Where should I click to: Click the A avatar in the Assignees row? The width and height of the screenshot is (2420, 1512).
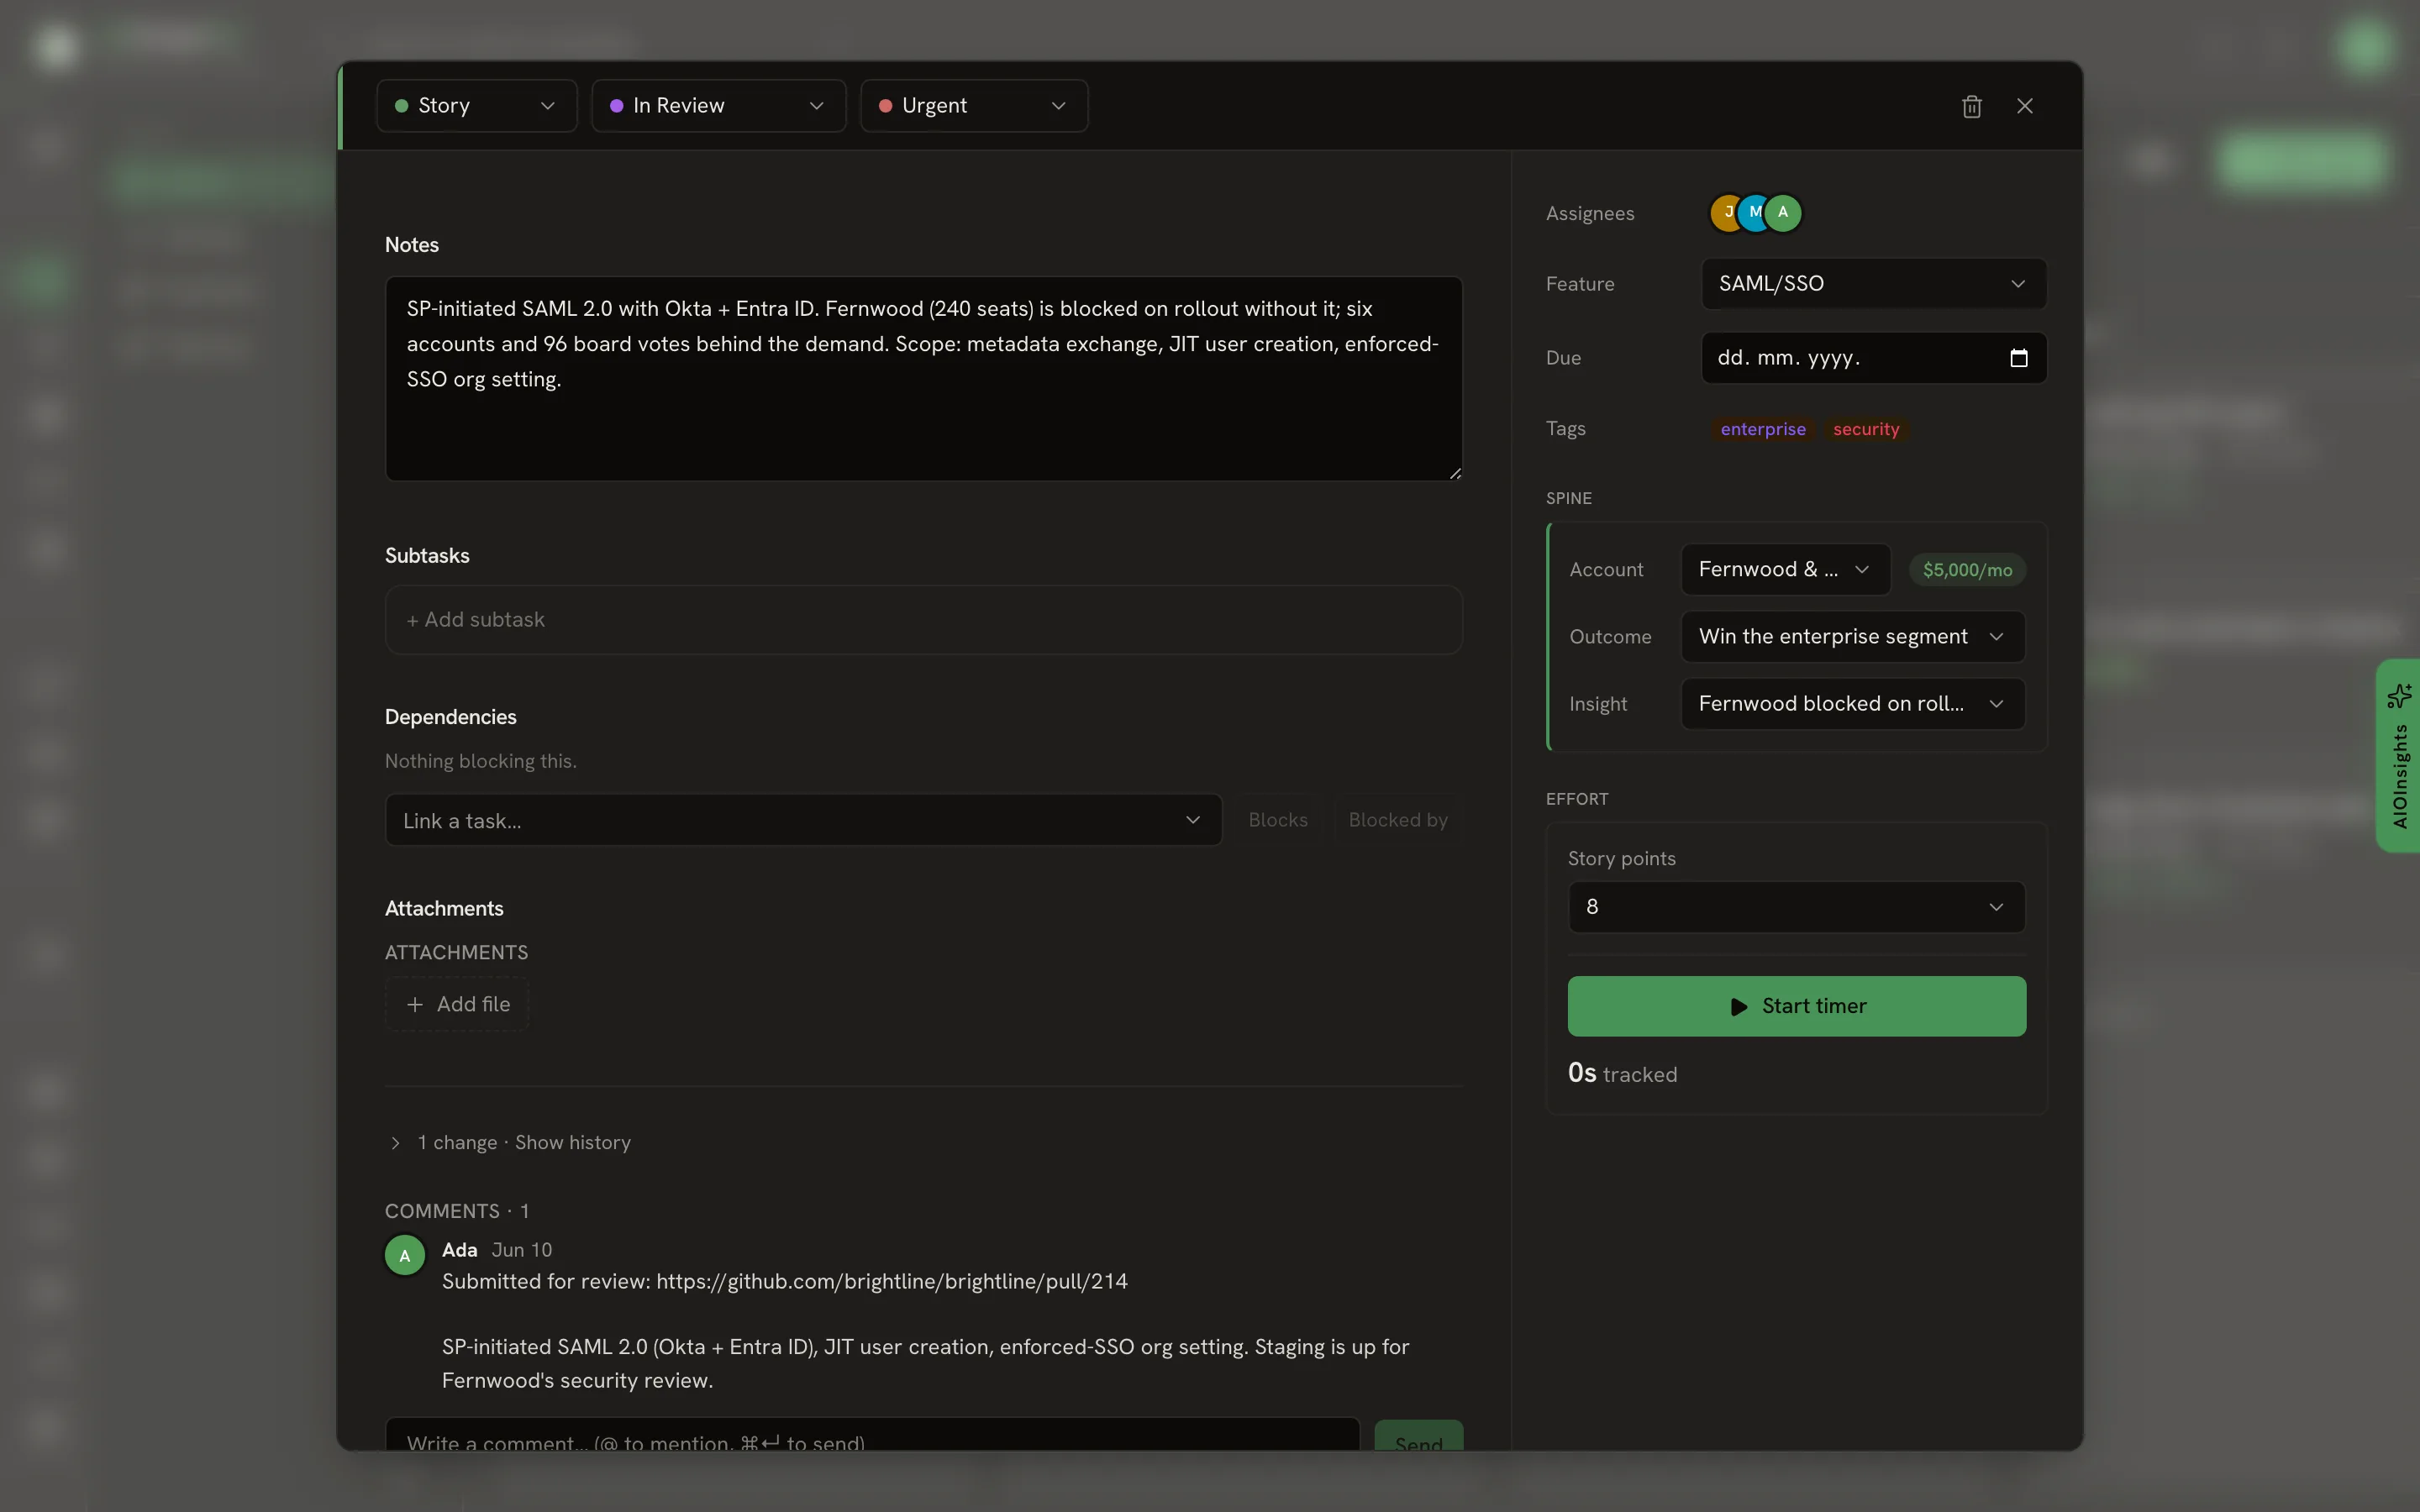tap(1783, 213)
